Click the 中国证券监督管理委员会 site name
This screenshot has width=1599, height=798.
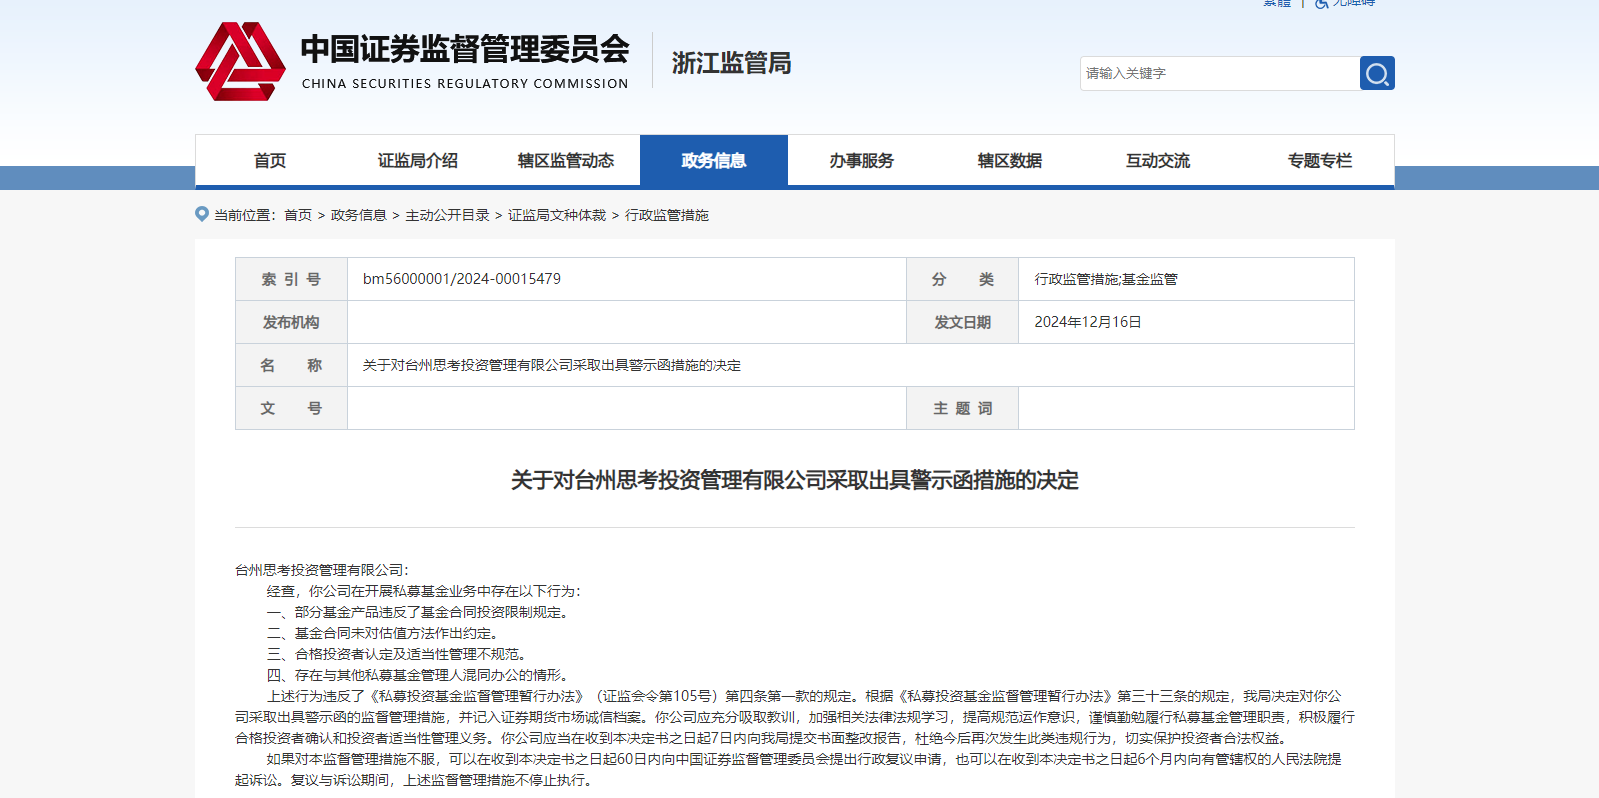tap(465, 49)
